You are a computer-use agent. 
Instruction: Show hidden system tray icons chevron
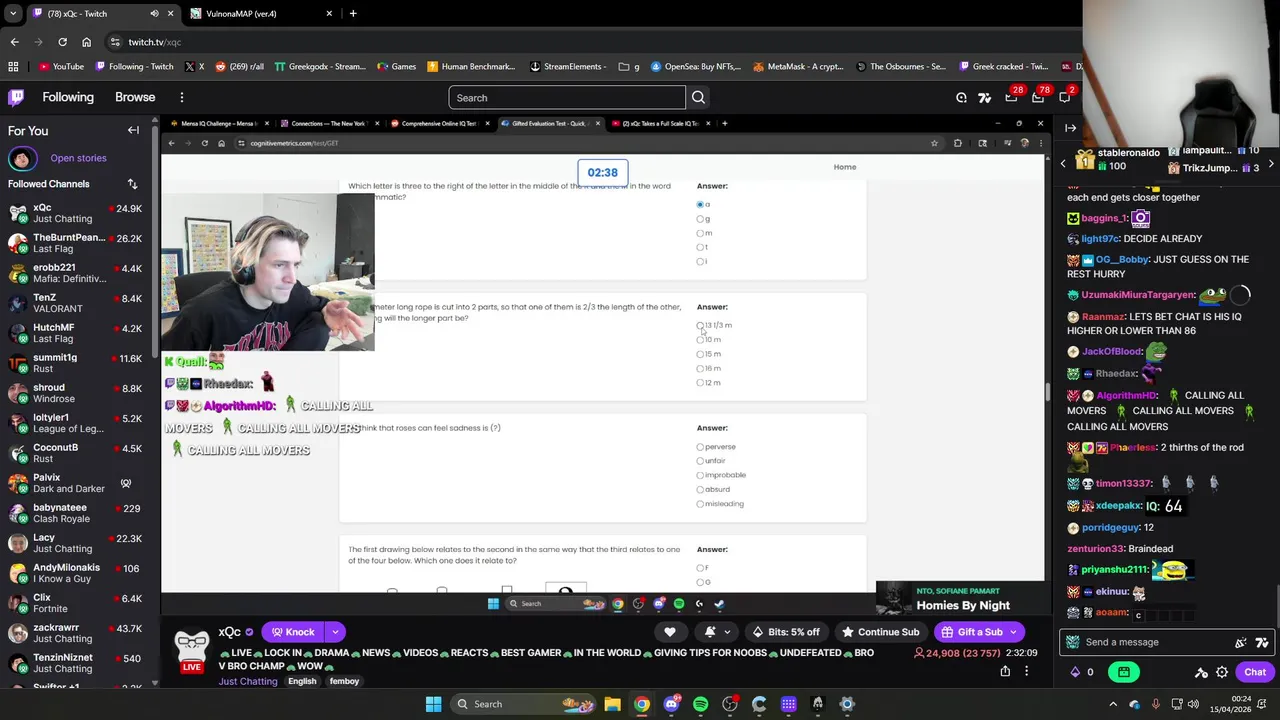click(1115, 704)
